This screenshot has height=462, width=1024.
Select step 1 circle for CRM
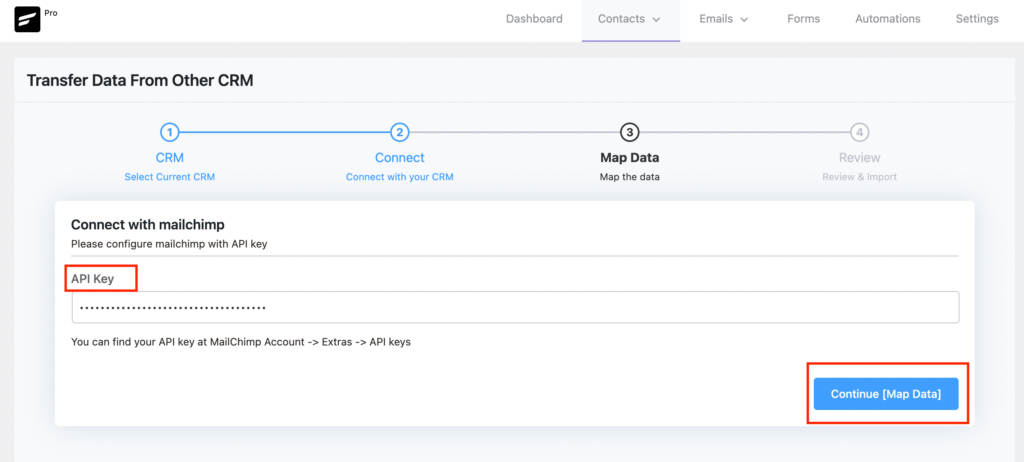(x=170, y=133)
